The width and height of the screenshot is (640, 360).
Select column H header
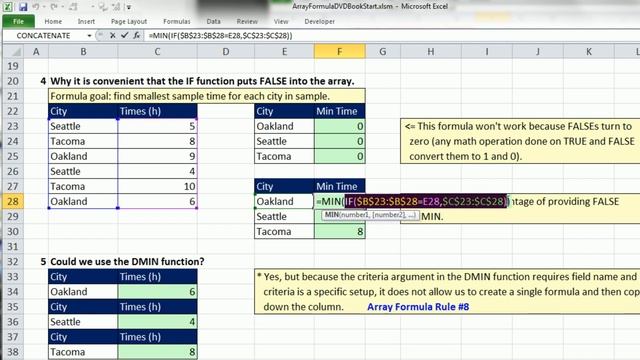431,51
